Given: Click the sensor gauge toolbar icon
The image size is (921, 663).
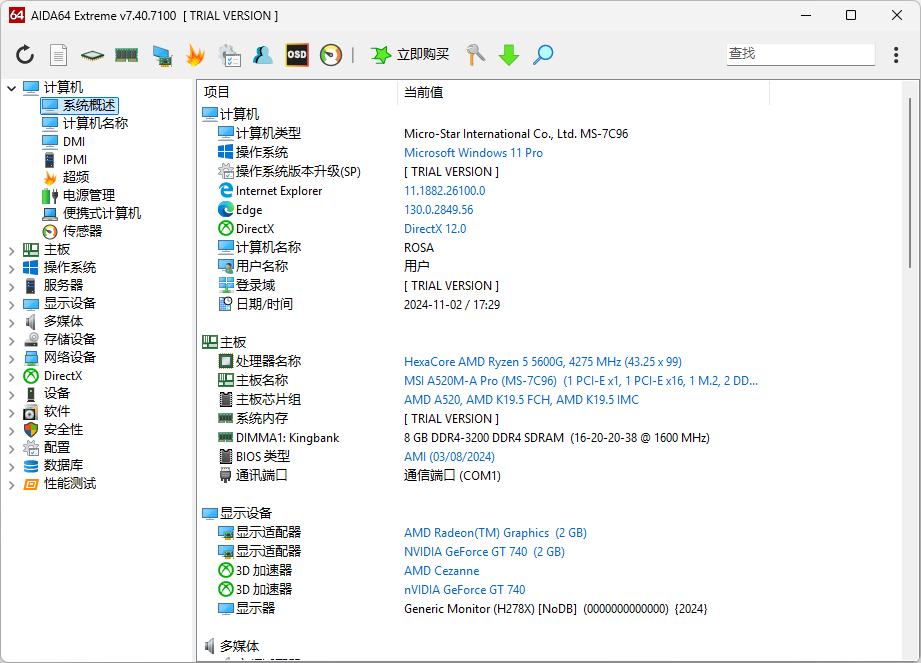Looking at the screenshot, I should [x=329, y=55].
